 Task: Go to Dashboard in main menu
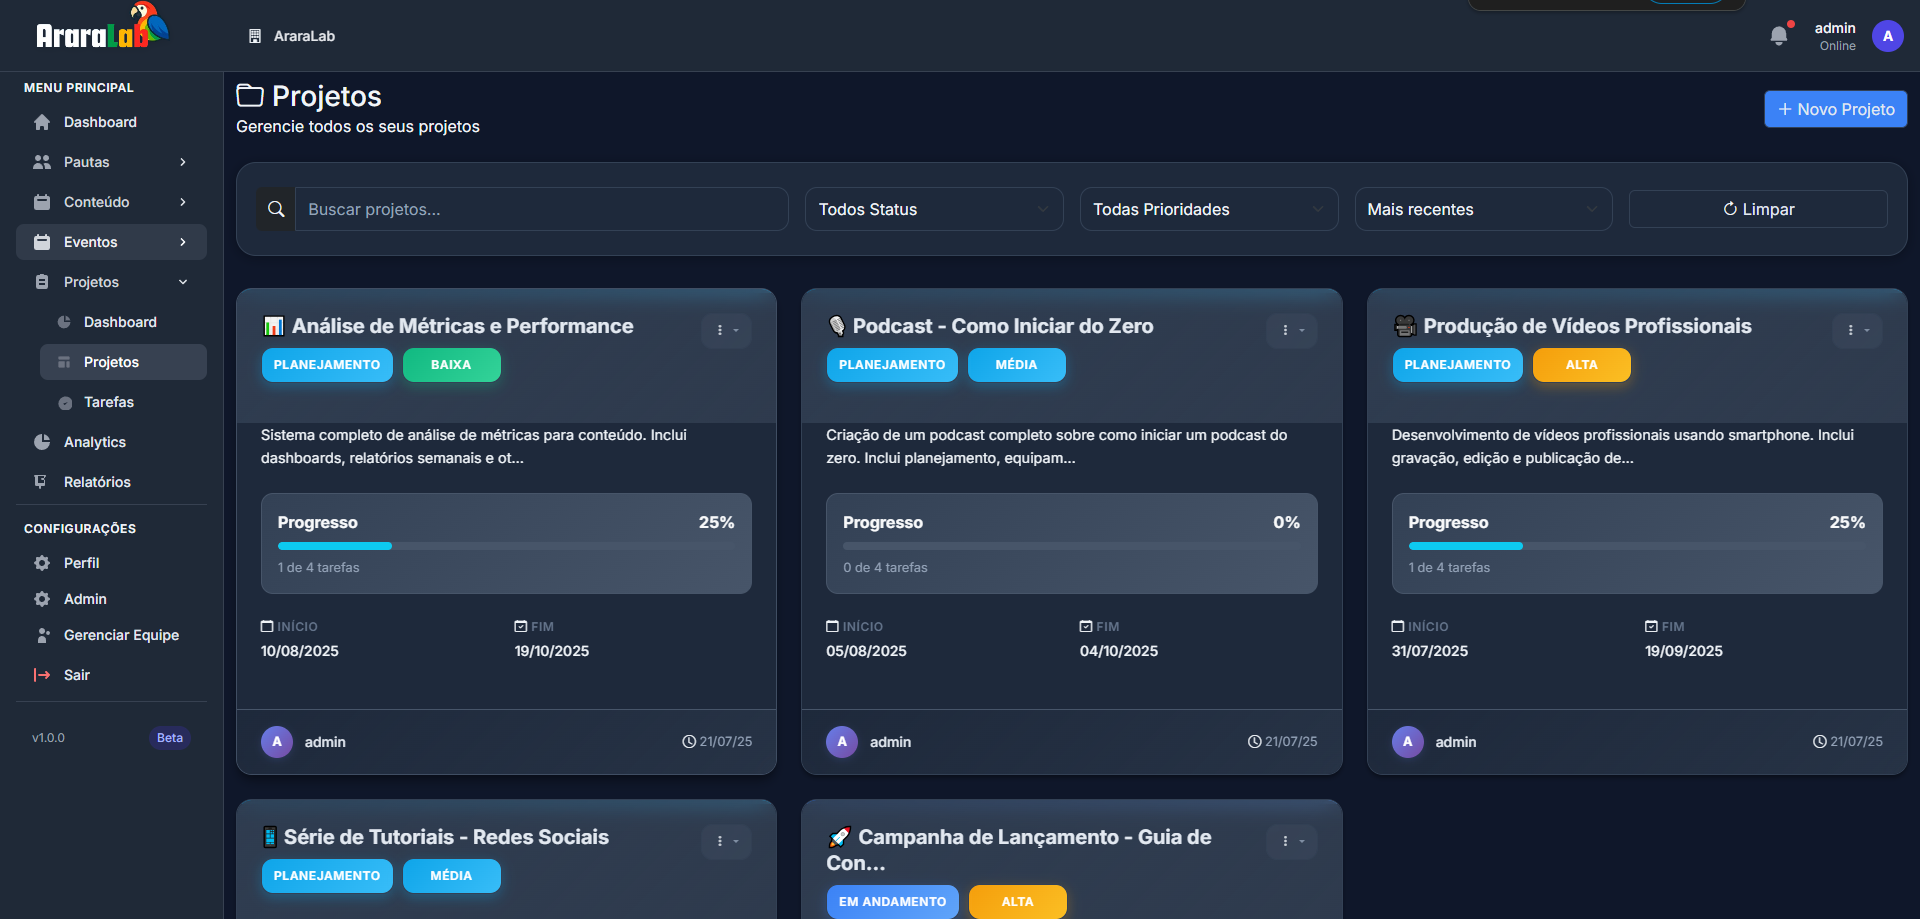tap(111, 122)
